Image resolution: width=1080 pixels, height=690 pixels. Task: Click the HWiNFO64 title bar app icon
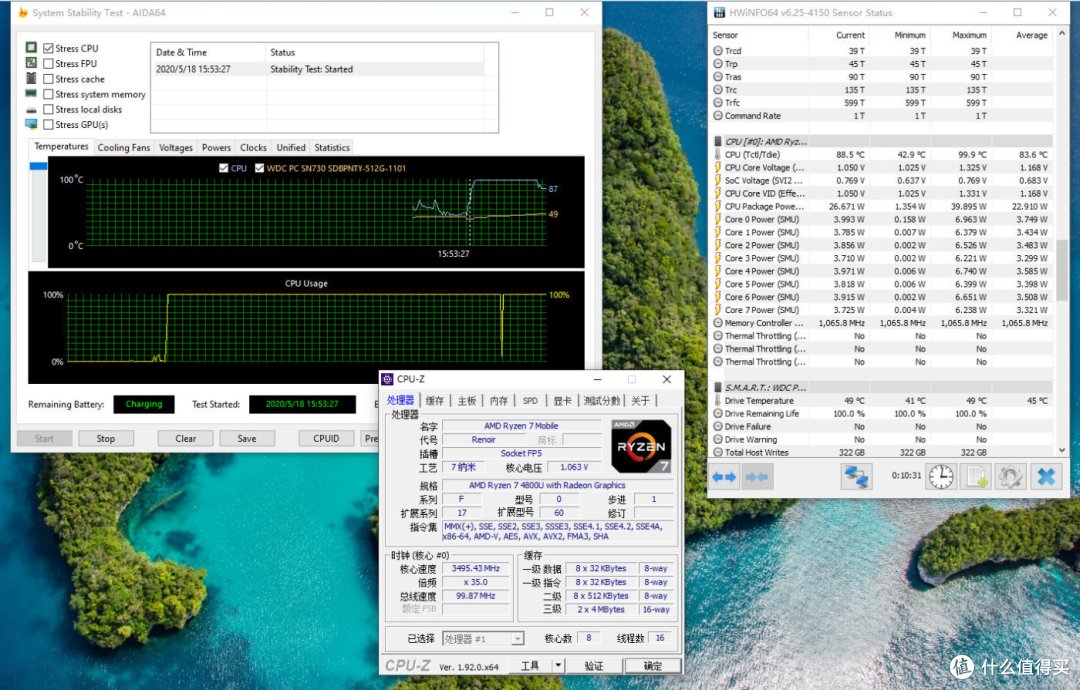click(x=720, y=12)
